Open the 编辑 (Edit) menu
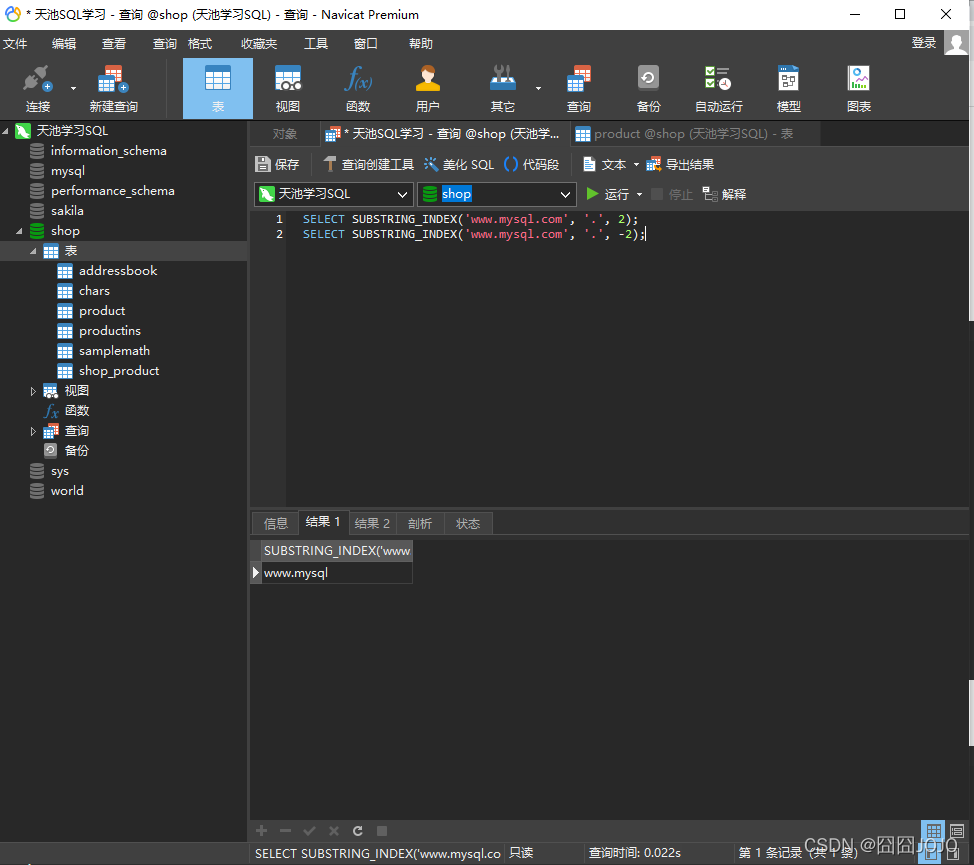This screenshot has width=974, height=865. [x=64, y=43]
